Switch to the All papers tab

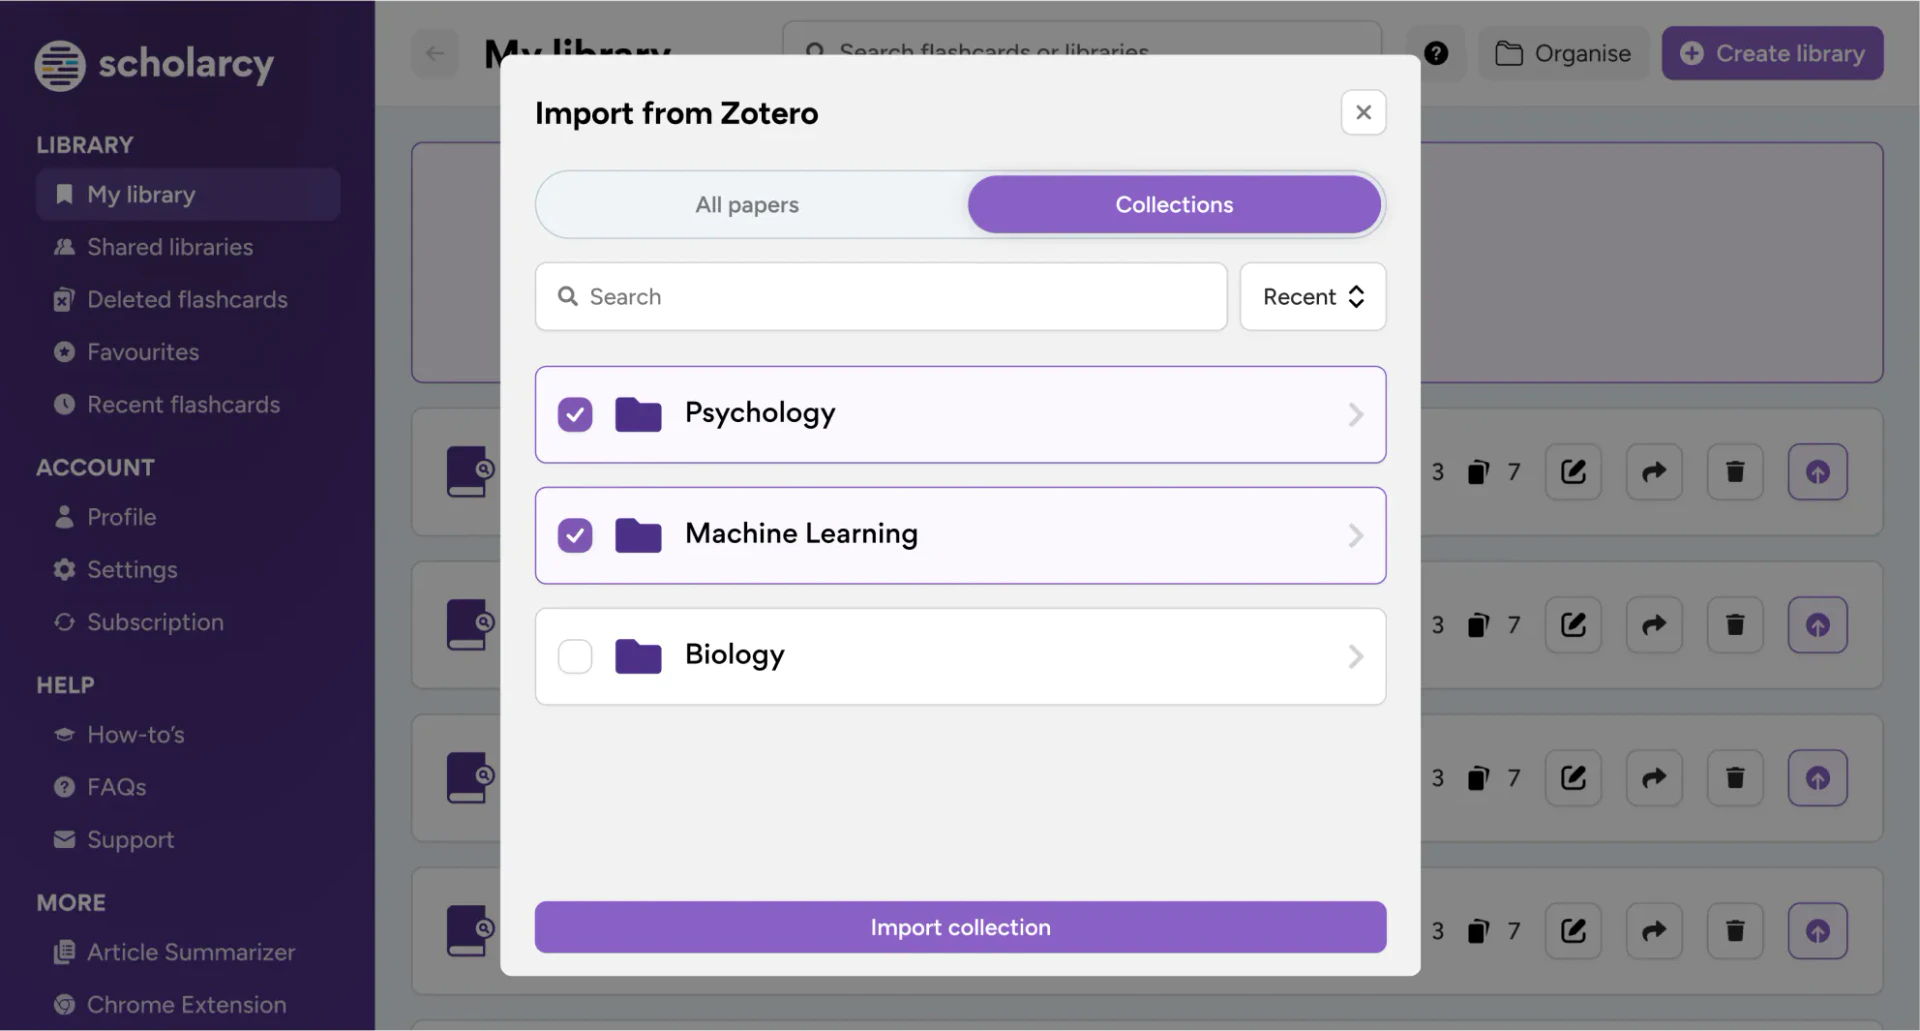[x=746, y=204]
